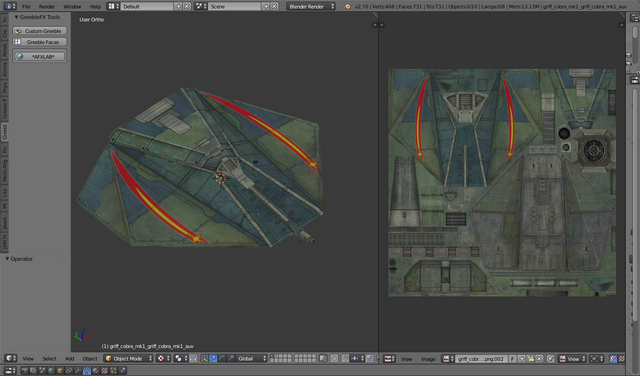
Task: Add new scene plus next to Scene
Action: (x=266, y=7)
